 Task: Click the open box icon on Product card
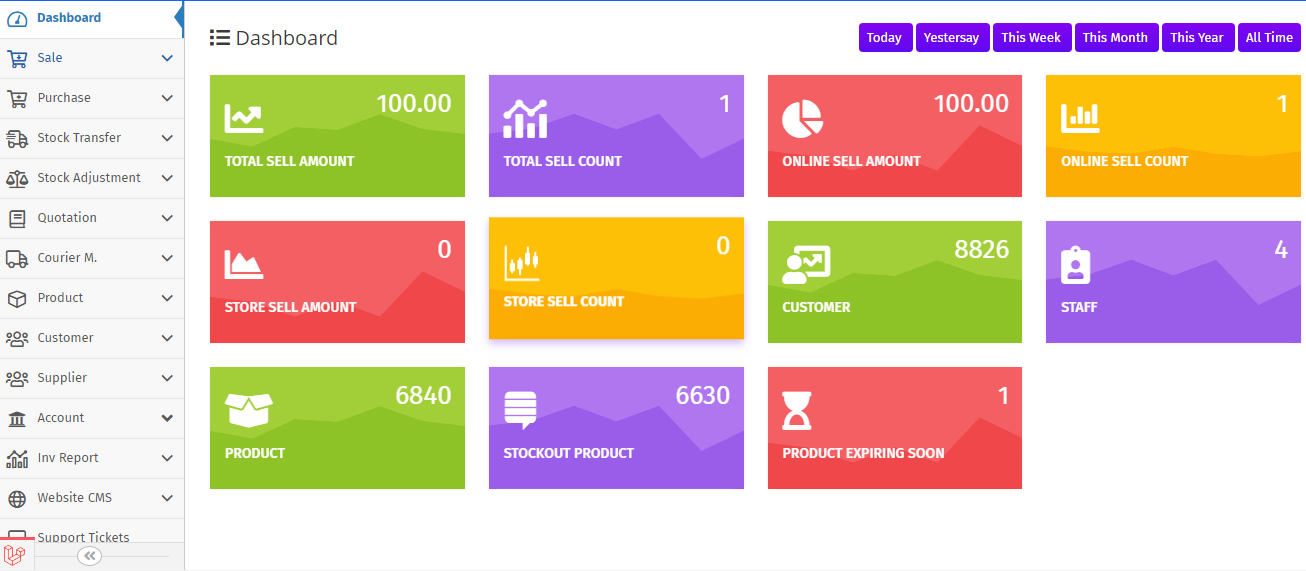(x=249, y=410)
